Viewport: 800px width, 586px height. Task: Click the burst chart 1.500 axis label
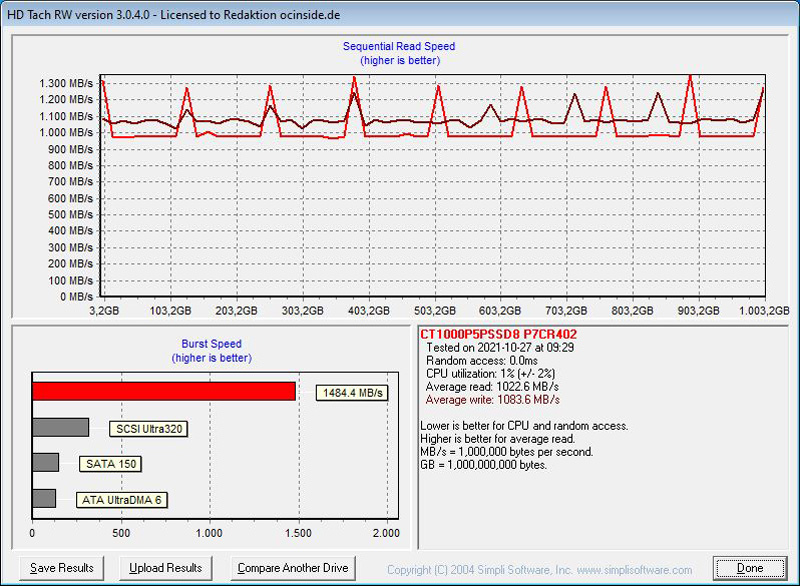click(298, 533)
